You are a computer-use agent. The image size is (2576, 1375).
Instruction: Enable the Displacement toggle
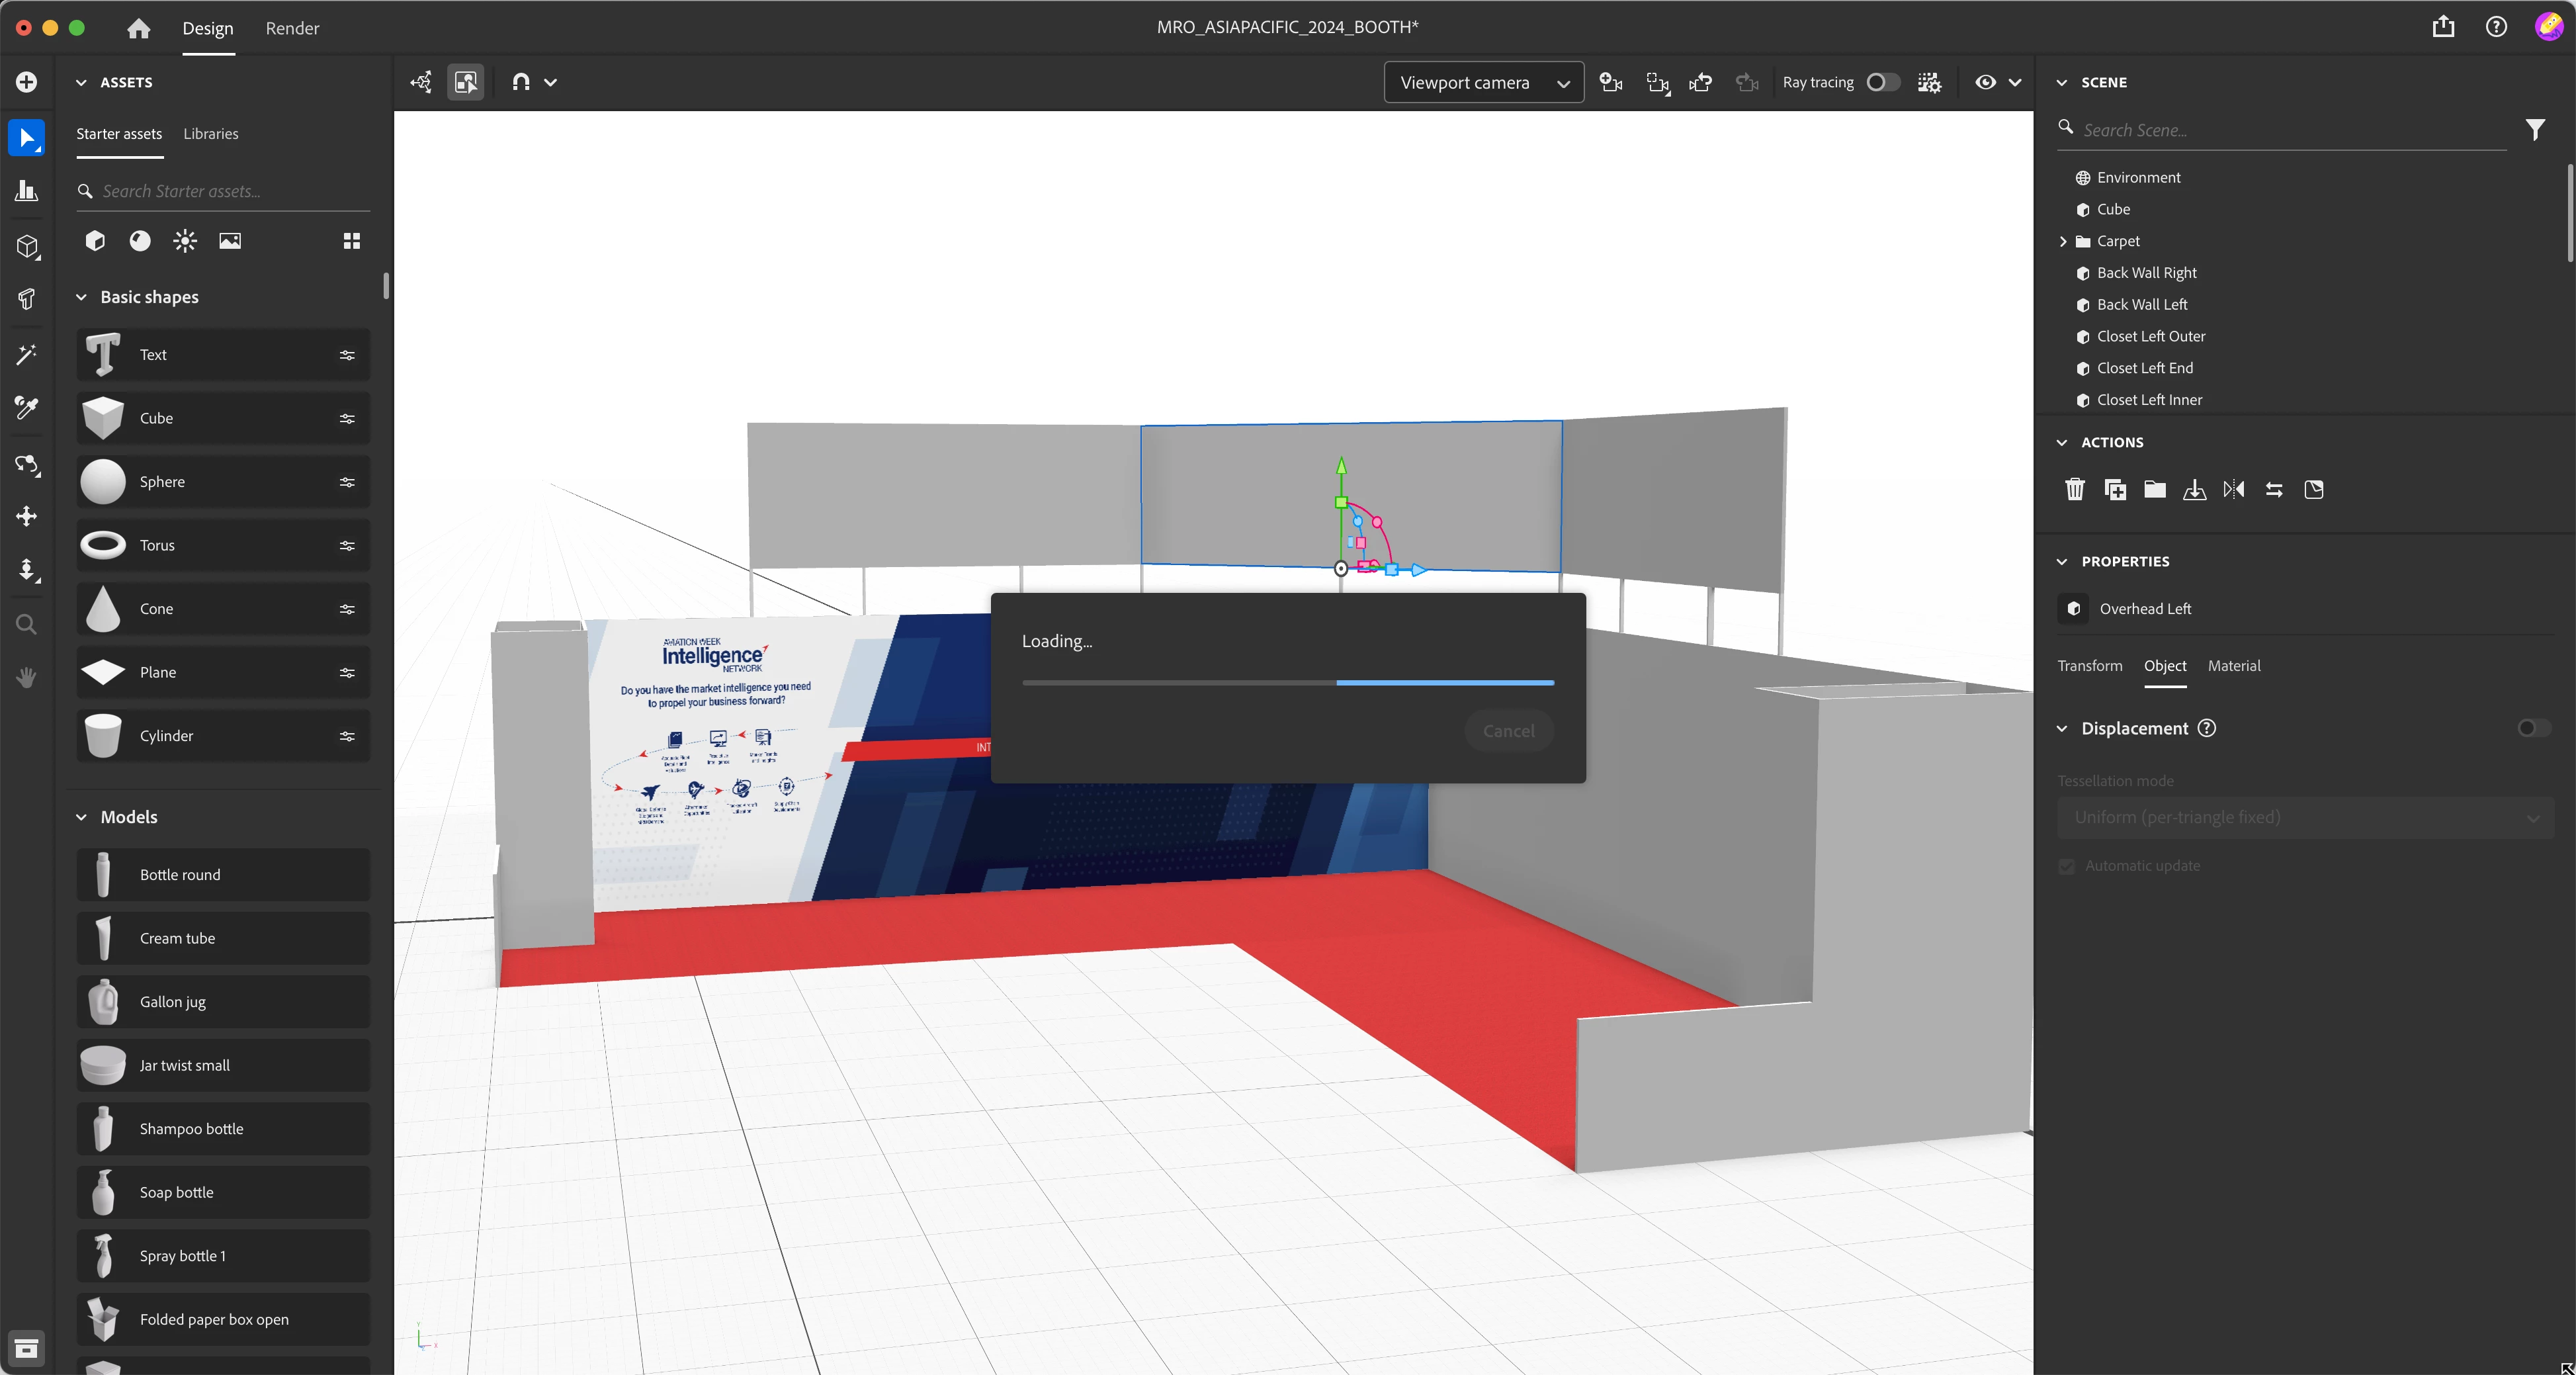click(x=2532, y=728)
